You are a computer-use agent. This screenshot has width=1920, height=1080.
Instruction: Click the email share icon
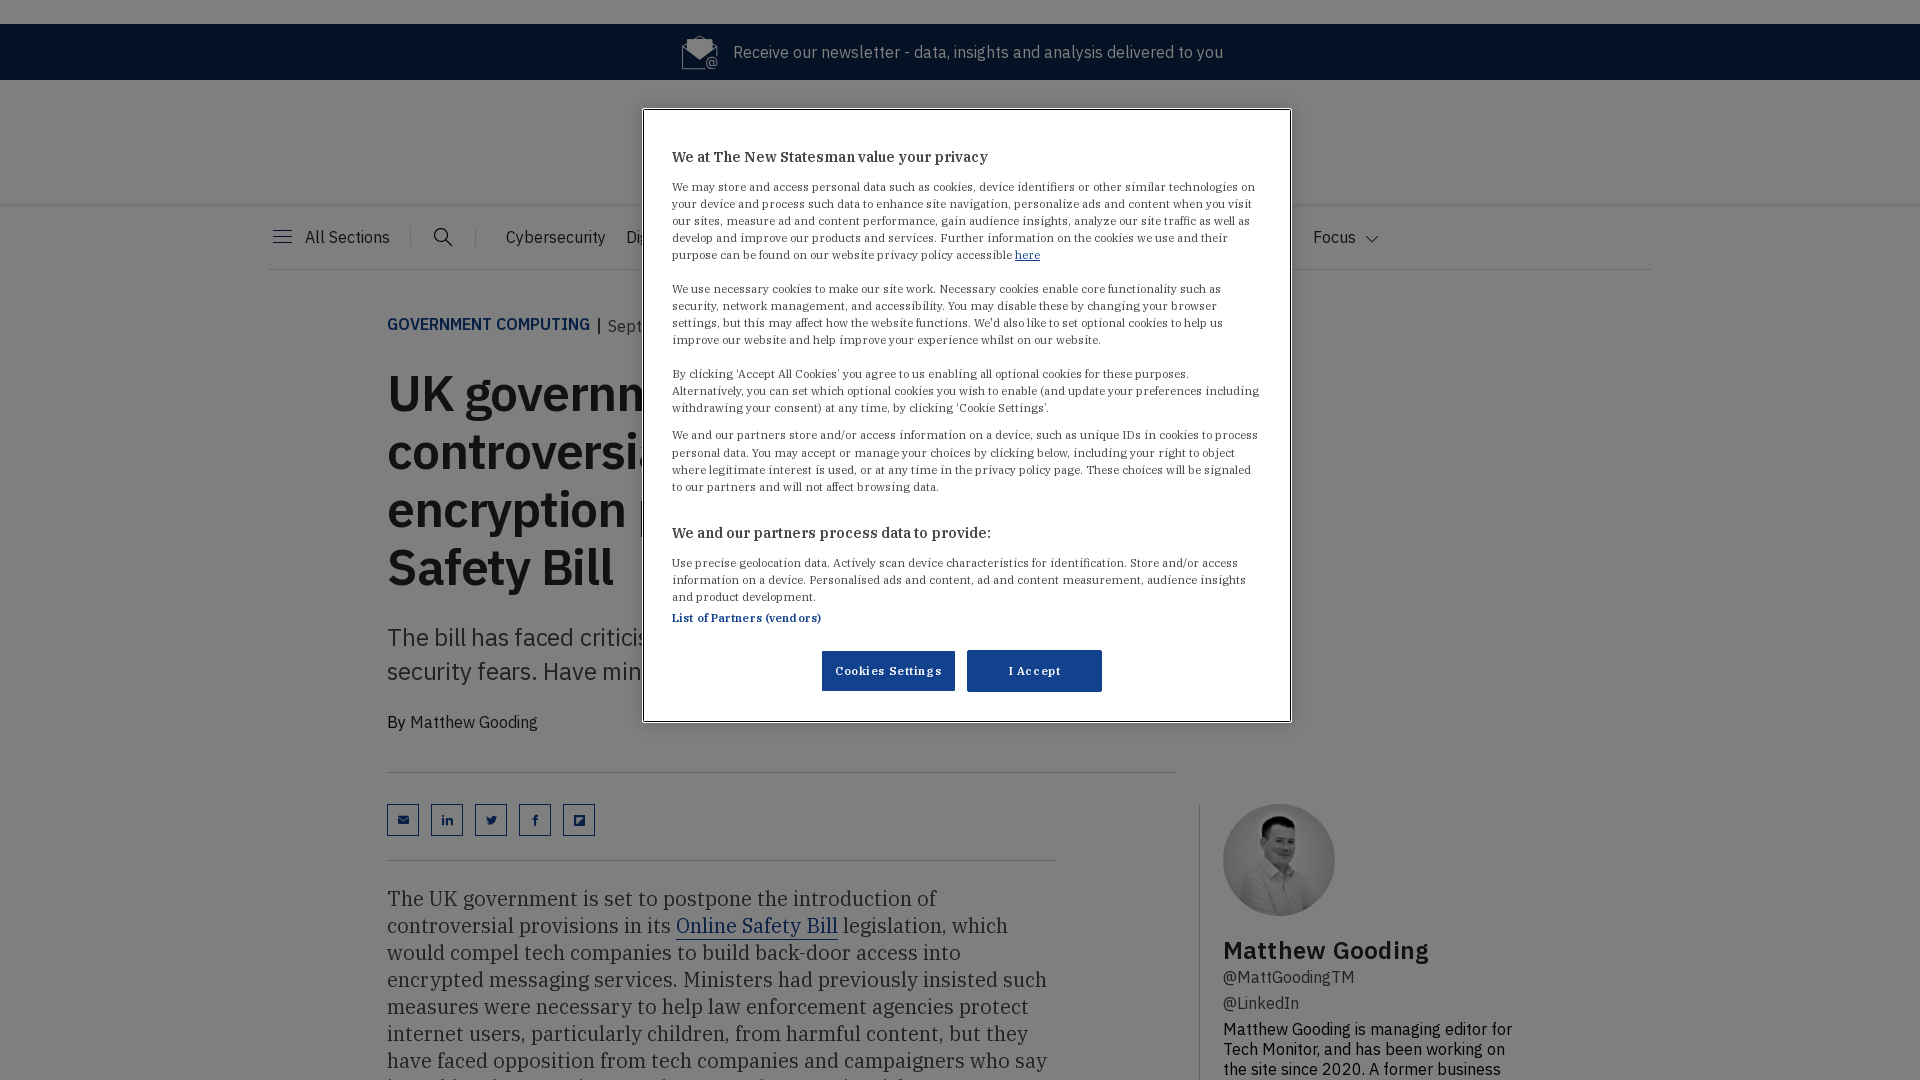404,820
